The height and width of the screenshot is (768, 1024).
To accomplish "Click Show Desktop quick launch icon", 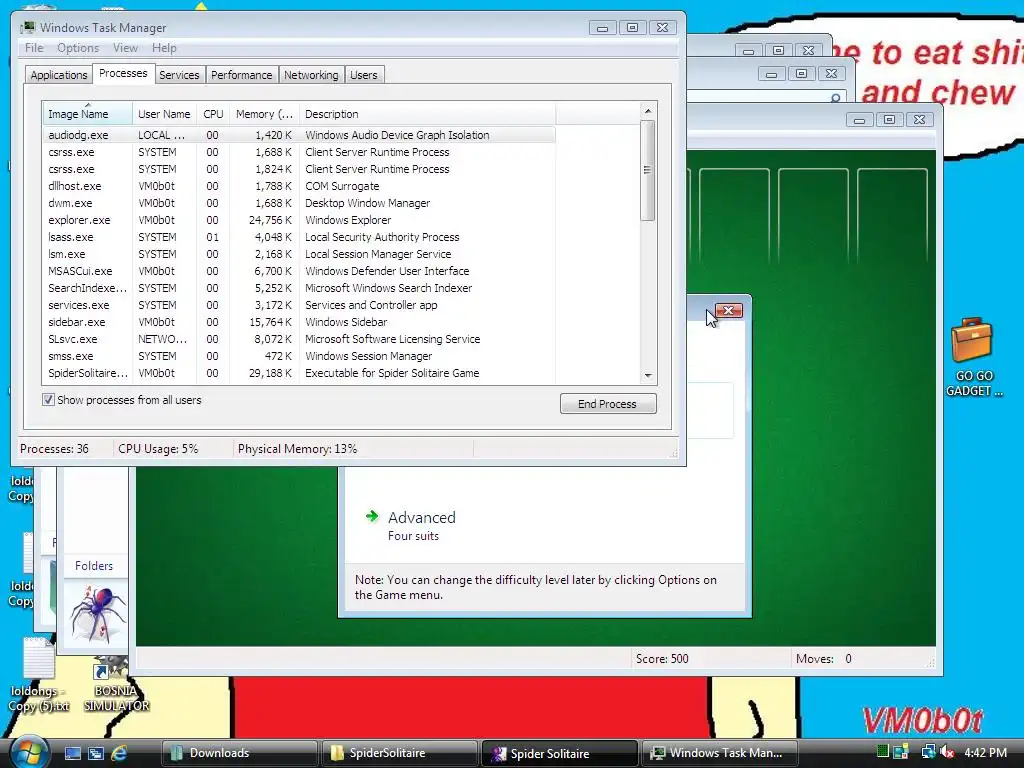I will point(72,753).
